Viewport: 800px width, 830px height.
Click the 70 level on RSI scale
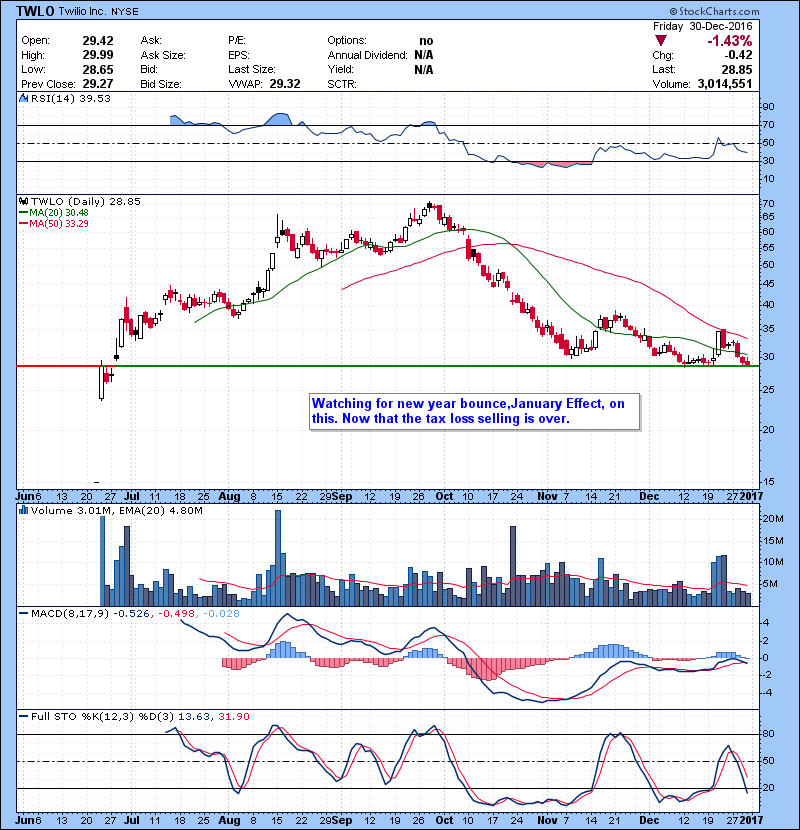(x=768, y=125)
